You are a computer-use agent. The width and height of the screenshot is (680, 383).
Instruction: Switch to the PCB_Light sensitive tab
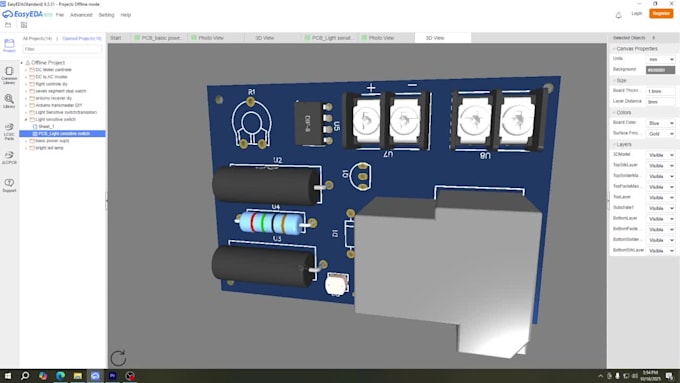(330, 38)
